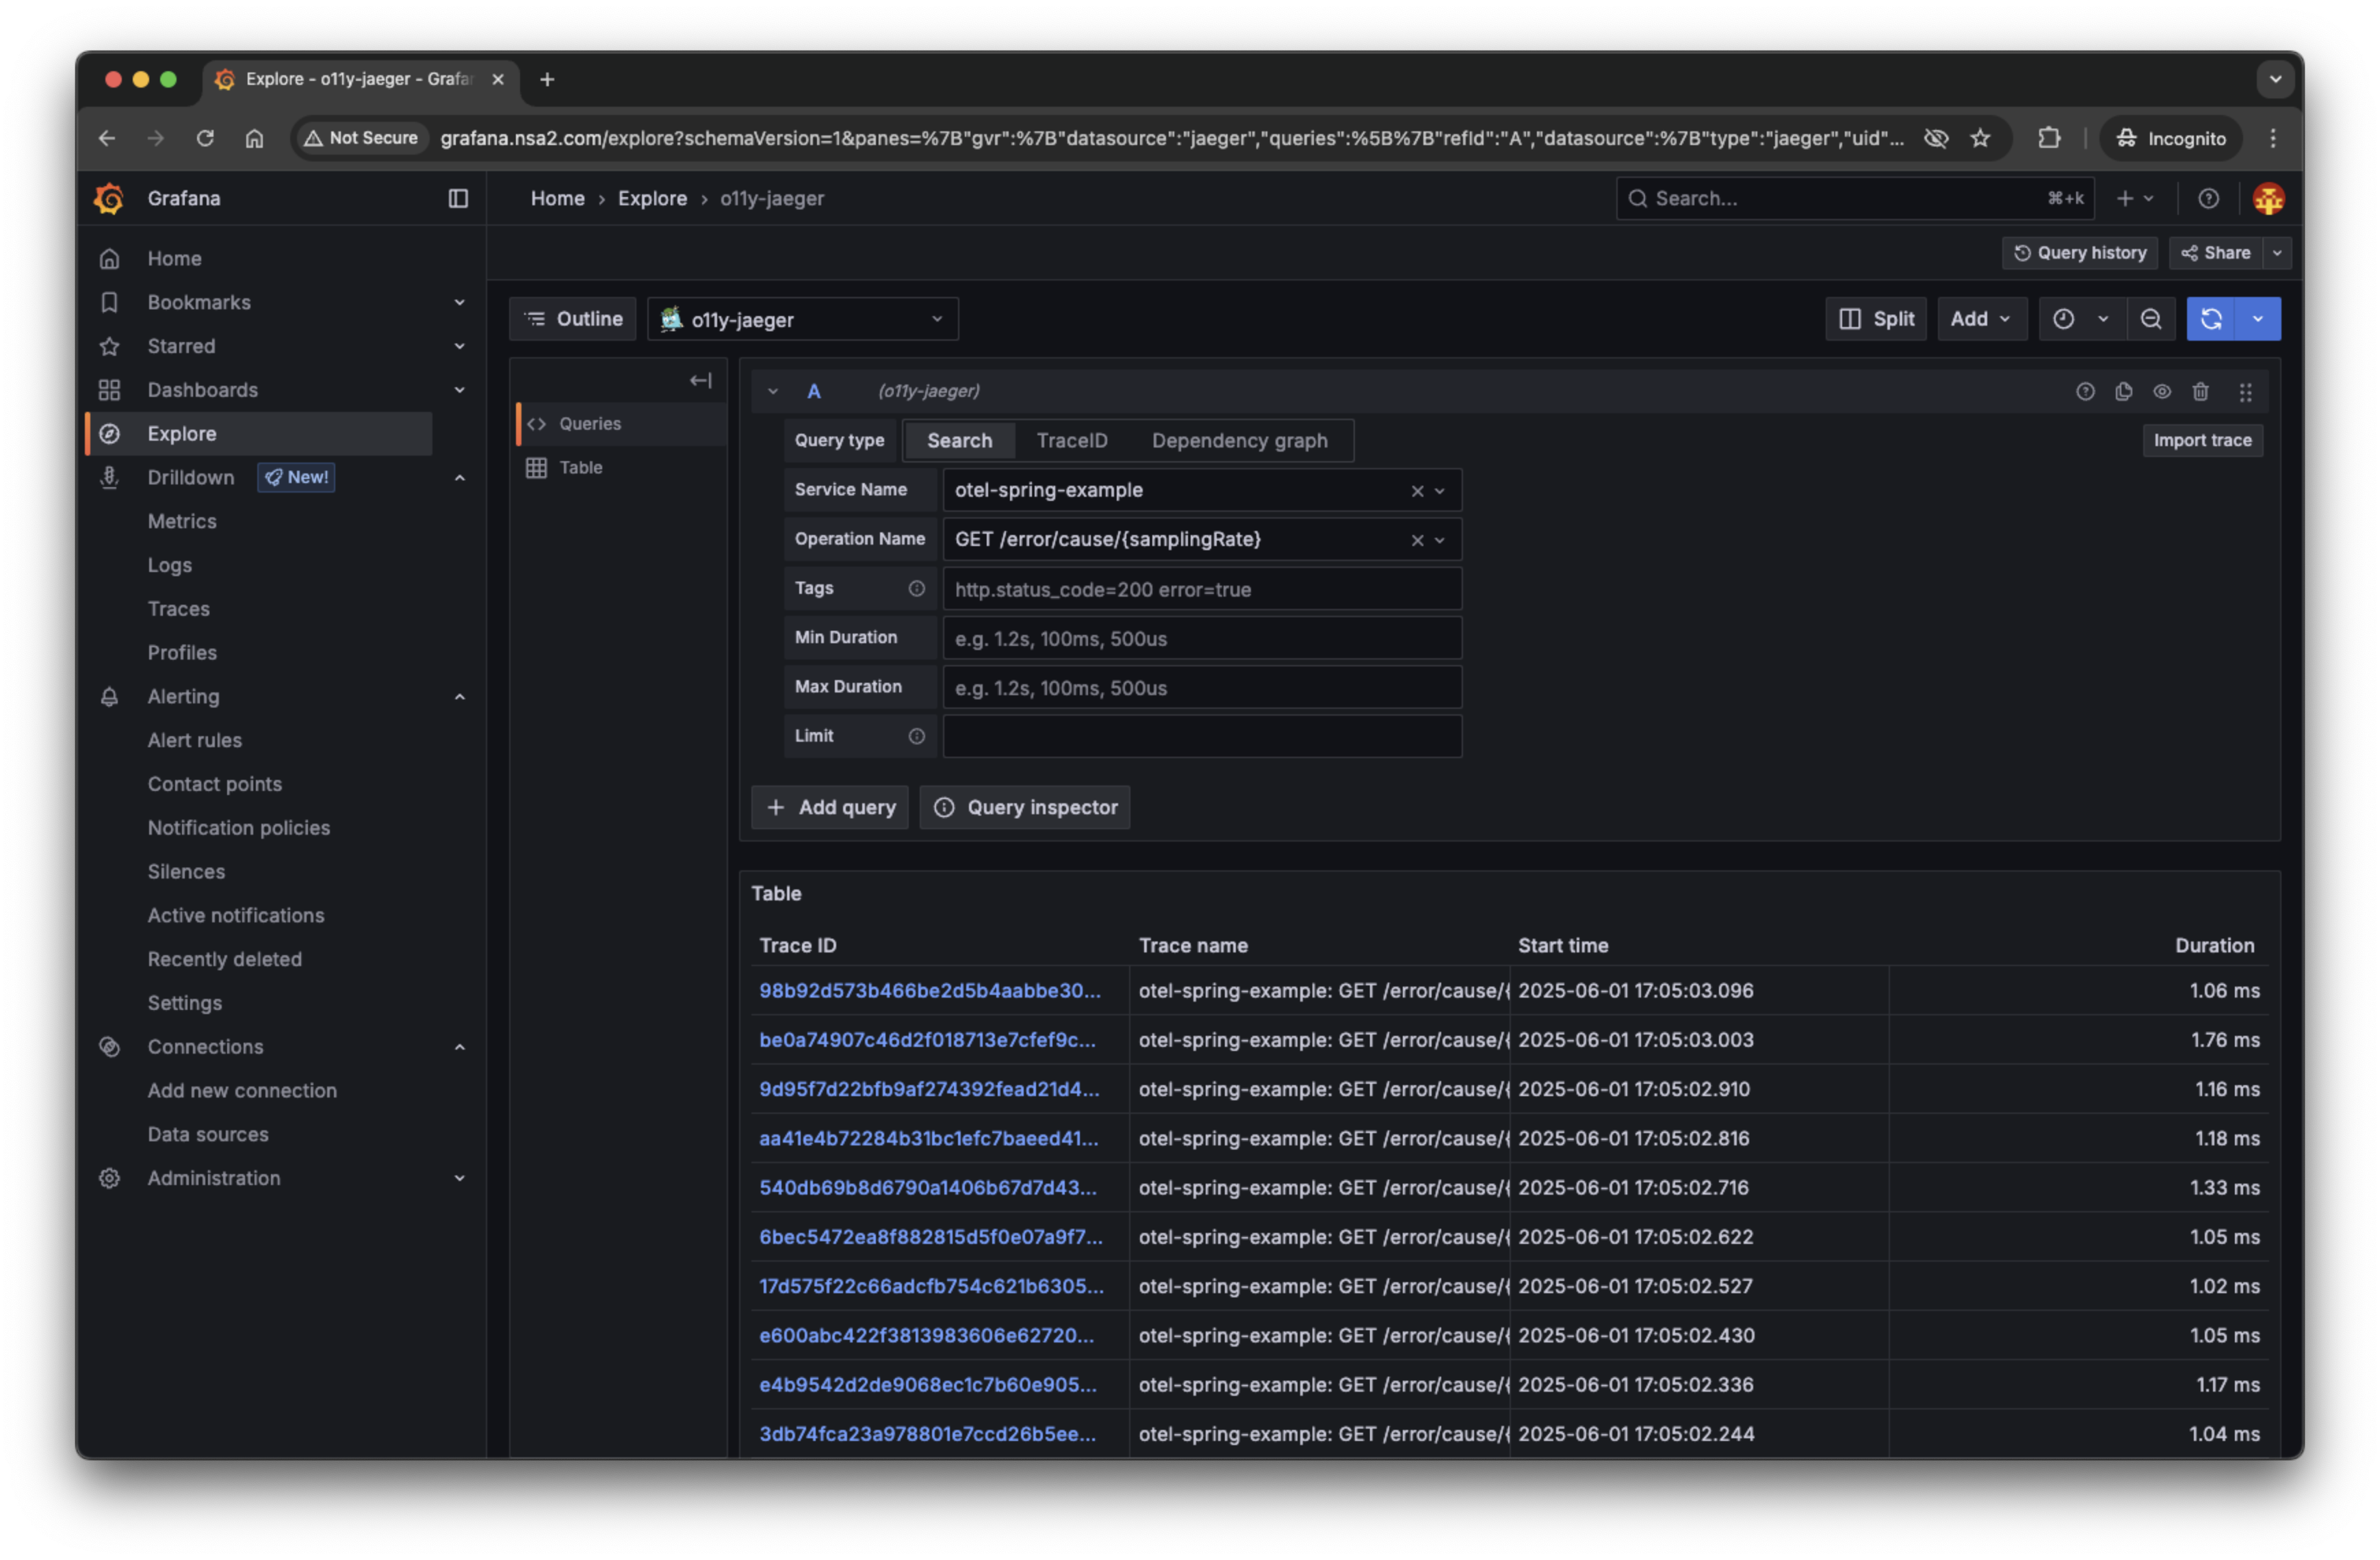The height and width of the screenshot is (1560, 2380).
Task: Click the Outline button
Action: click(573, 319)
